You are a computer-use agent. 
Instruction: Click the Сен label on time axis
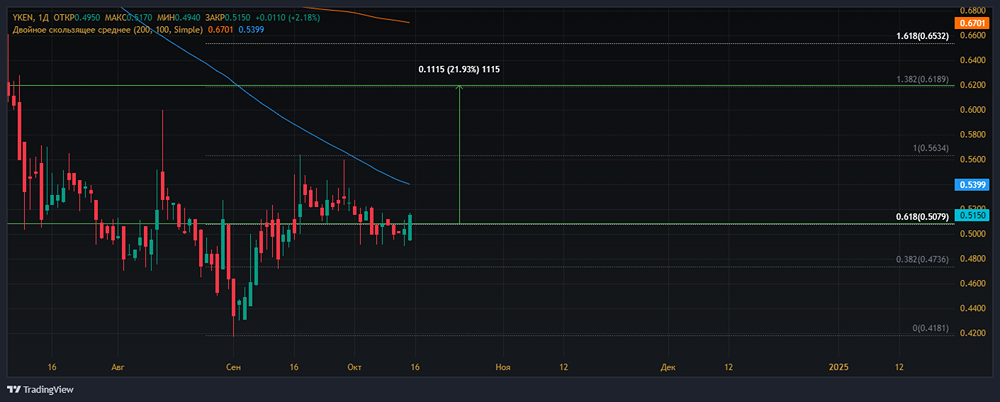(x=233, y=367)
